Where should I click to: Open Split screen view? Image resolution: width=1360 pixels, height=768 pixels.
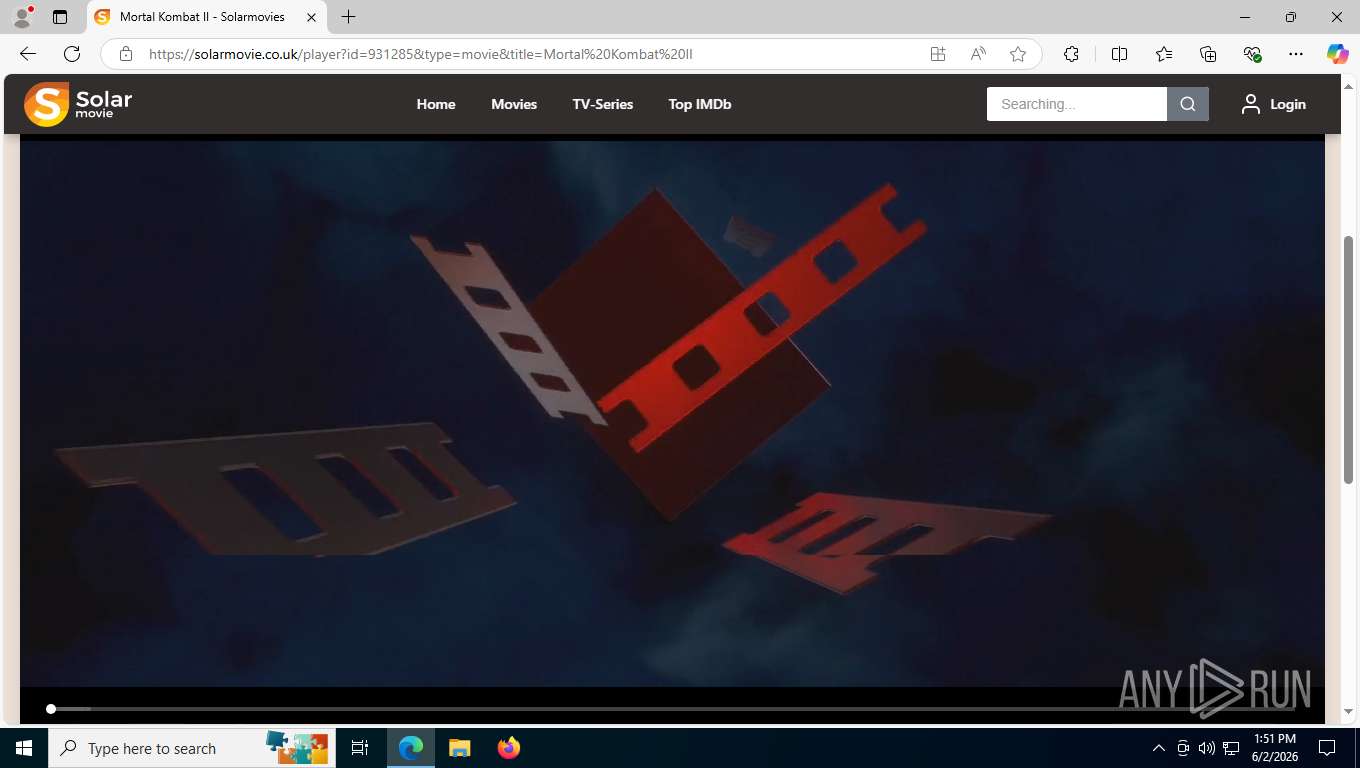[1119, 54]
